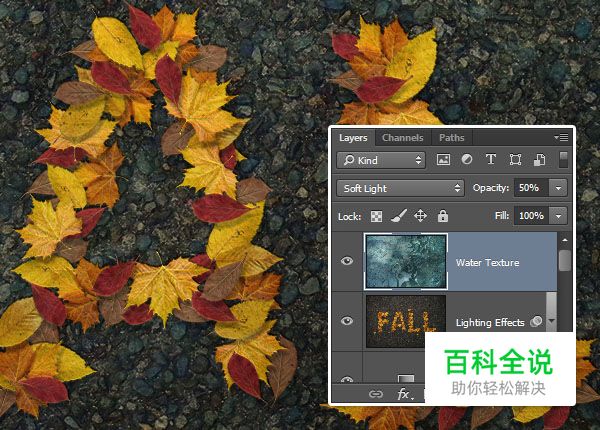600x430 pixels.
Task: Switch to the Channels tab
Action: click(x=403, y=138)
